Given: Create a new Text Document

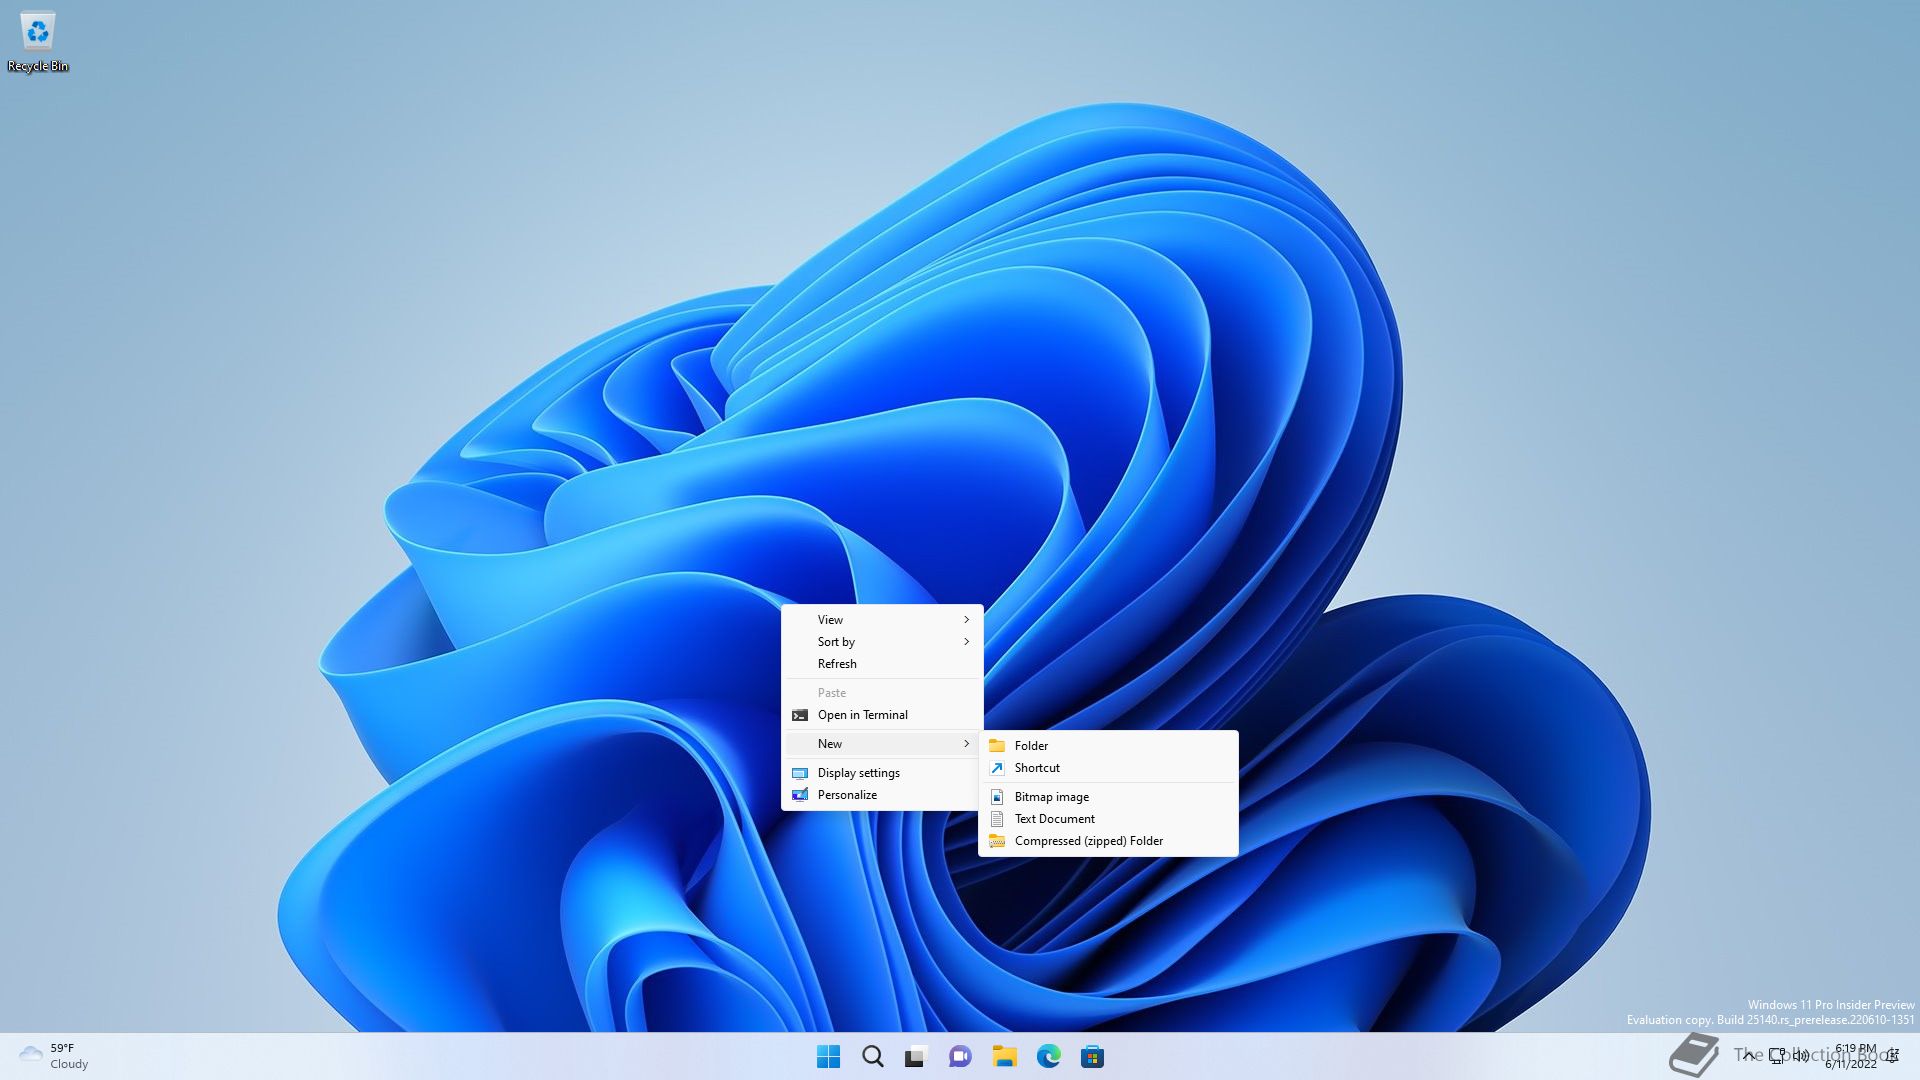Looking at the screenshot, I should 1108,819.
